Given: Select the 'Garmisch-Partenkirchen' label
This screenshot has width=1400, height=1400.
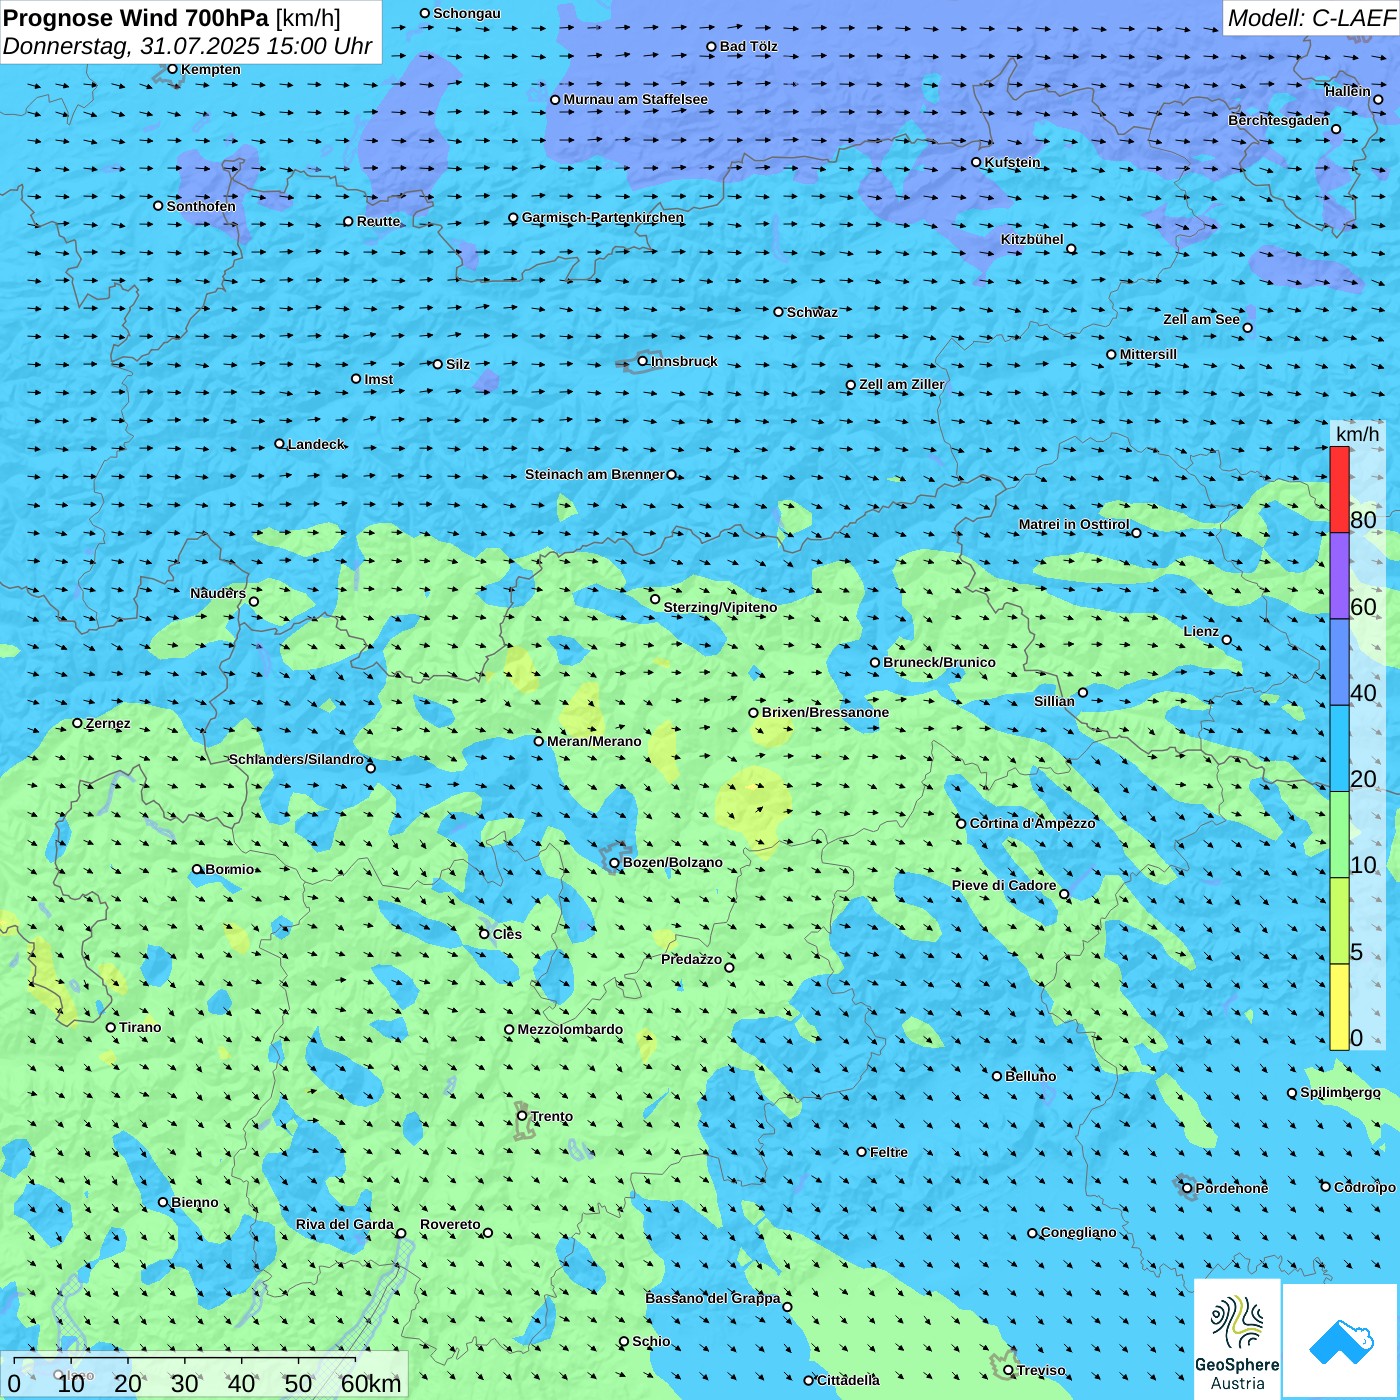Looking at the screenshot, I should tap(603, 217).
